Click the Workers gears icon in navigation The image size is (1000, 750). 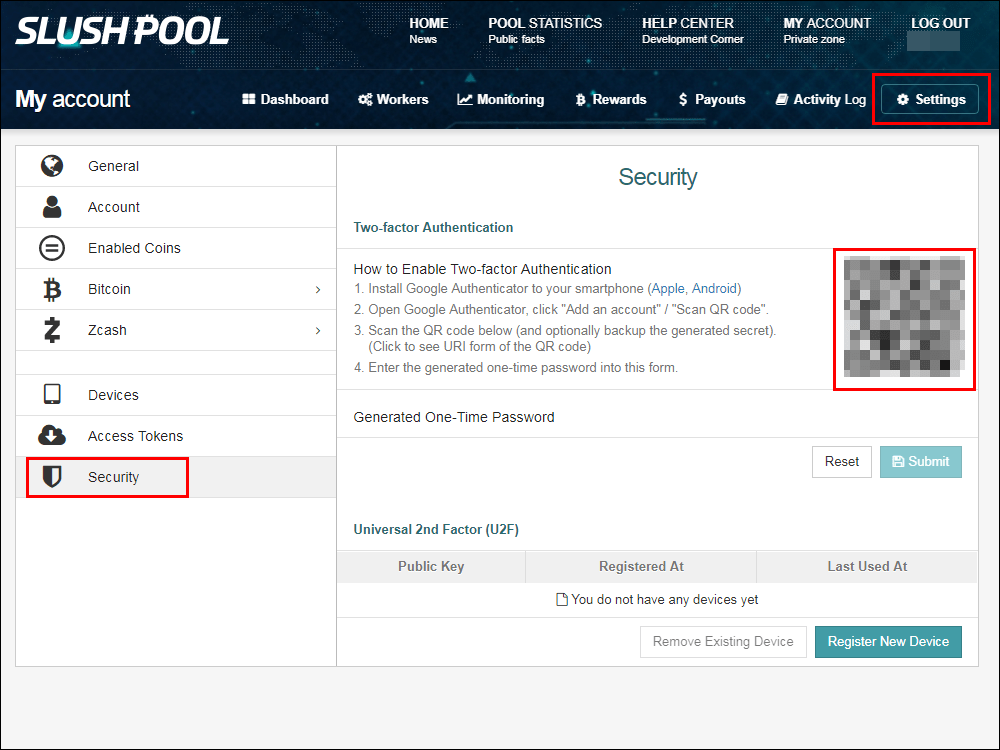365,99
